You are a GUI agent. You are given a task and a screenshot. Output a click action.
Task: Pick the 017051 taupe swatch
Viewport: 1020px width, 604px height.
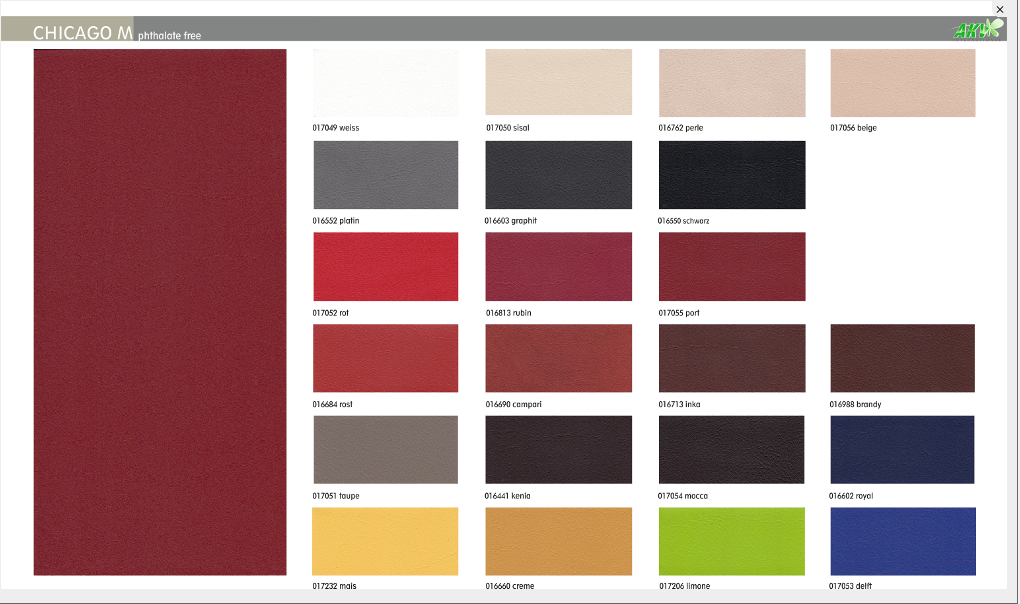point(385,450)
